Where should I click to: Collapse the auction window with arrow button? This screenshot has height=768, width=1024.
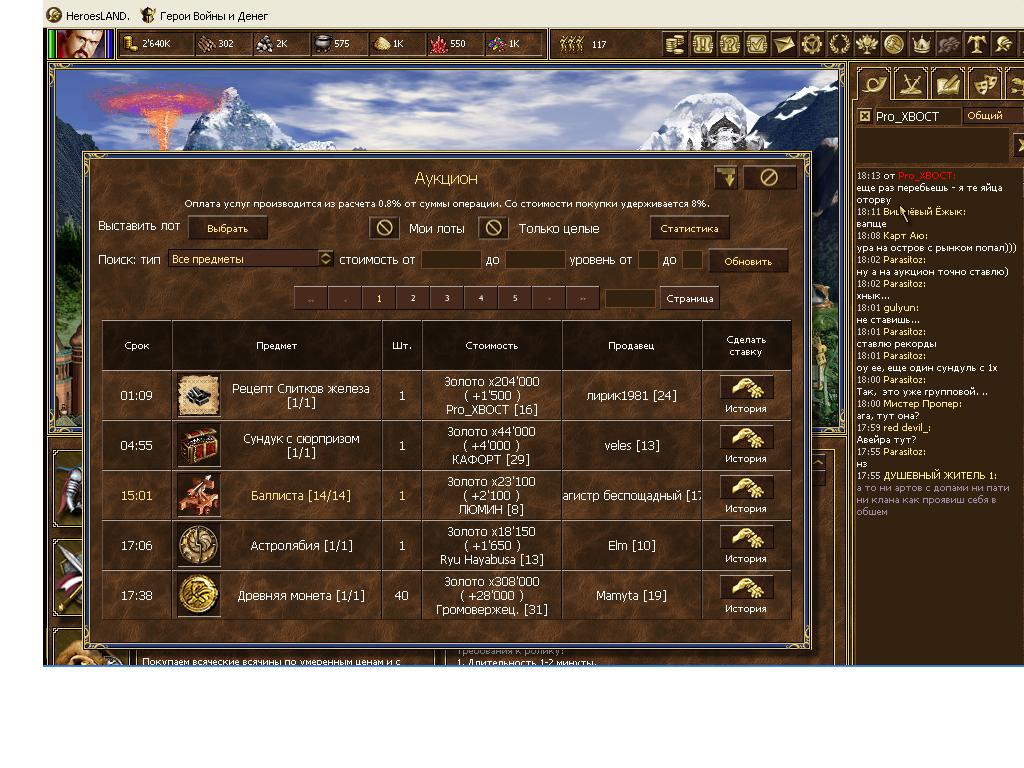pos(726,178)
